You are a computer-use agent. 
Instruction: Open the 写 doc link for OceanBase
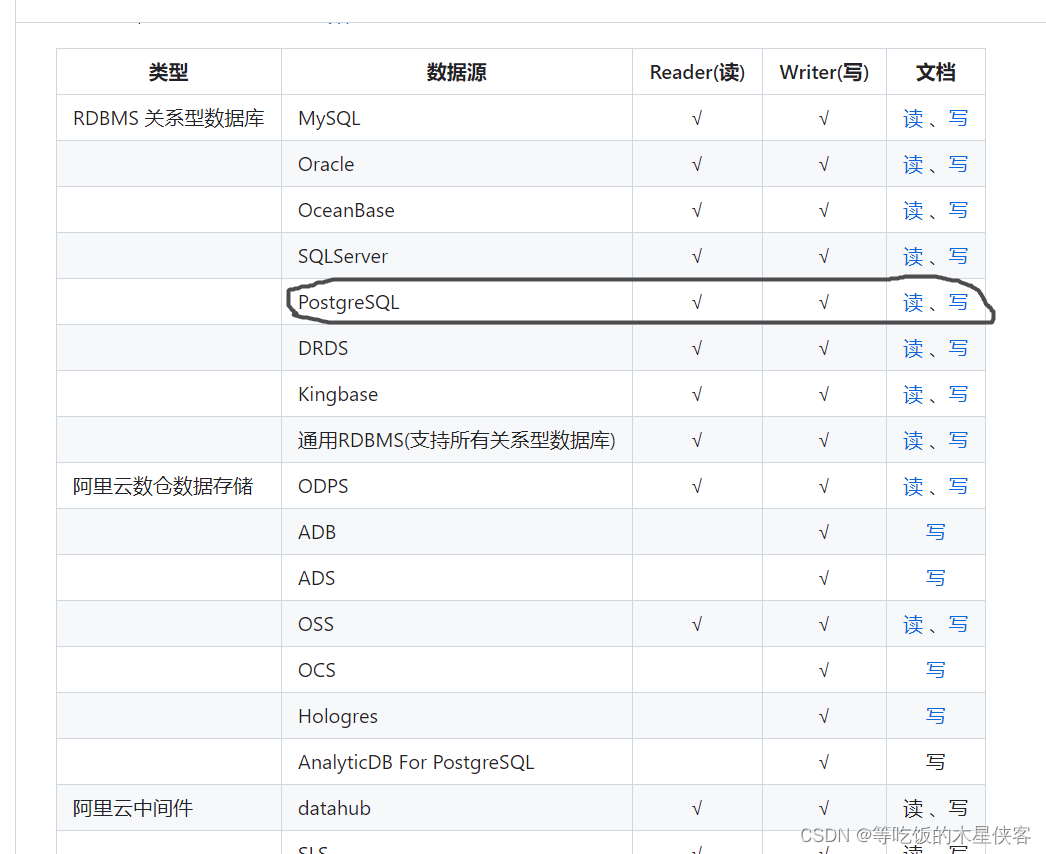(x=958, y=210)
